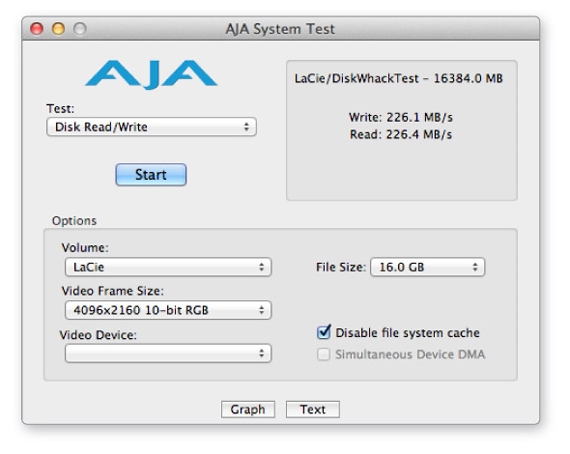
Task: Click the Options section label
Action: click(x=74, y=221)
